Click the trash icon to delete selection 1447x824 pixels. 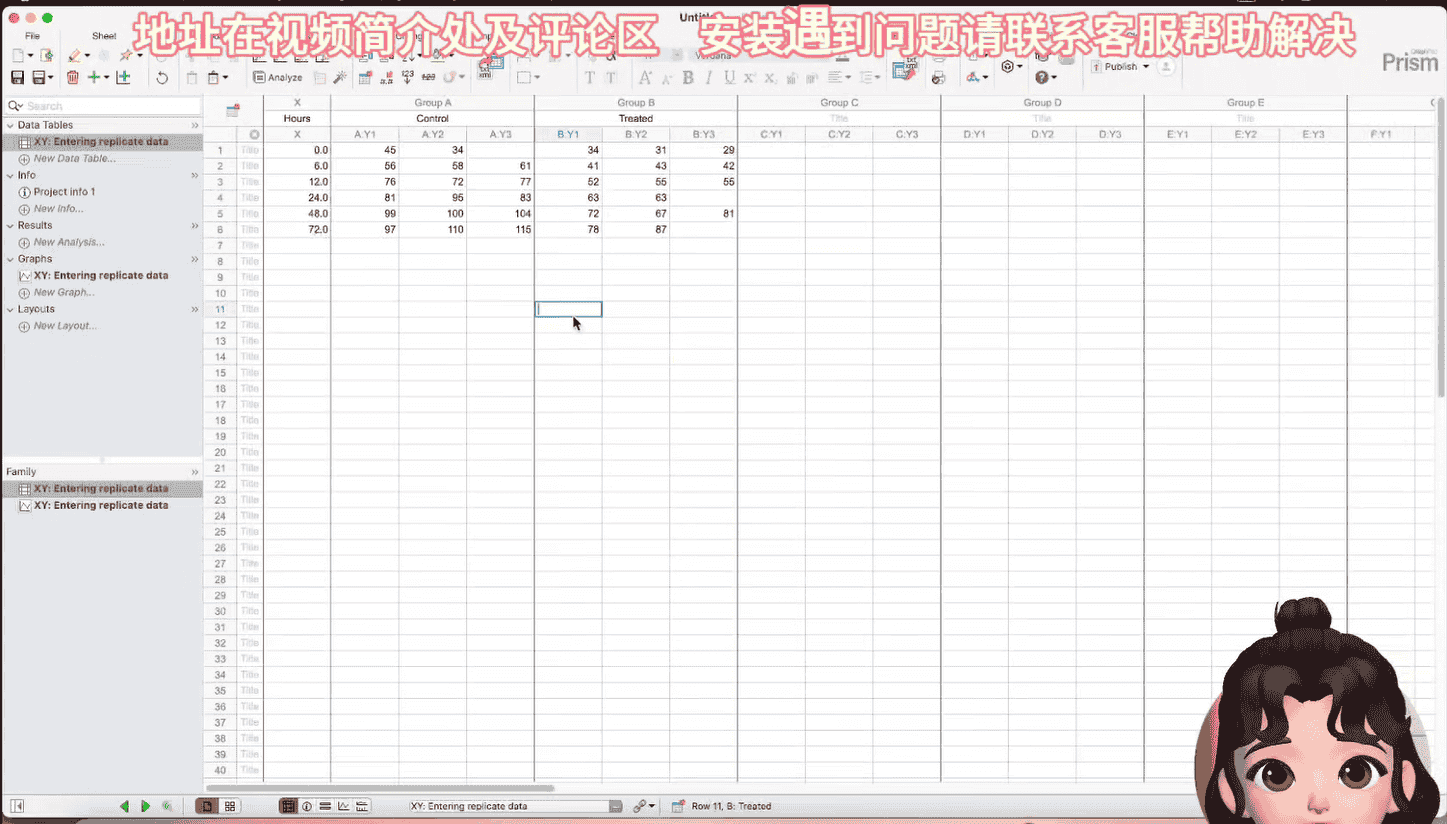pyautogui.click(x=71, y=77)
